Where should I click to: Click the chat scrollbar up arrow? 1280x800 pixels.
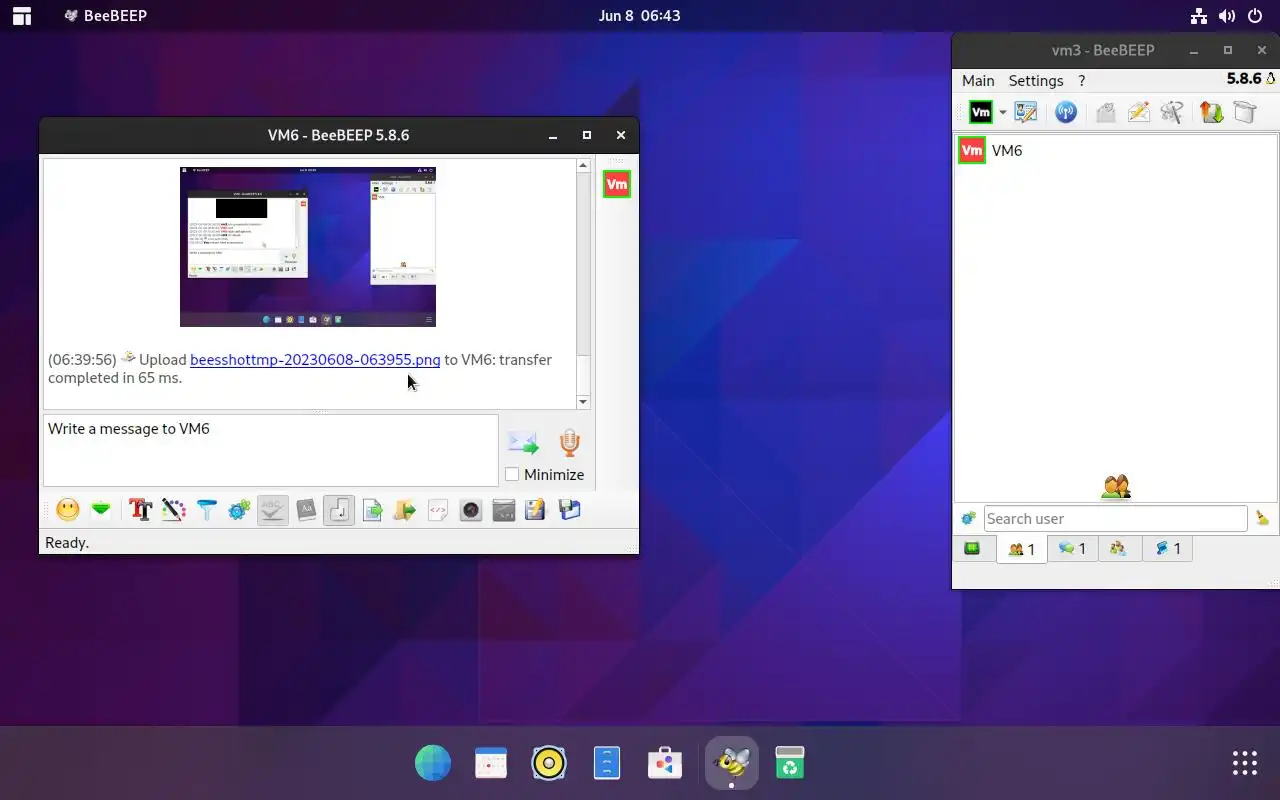click(x=583, y=166)
